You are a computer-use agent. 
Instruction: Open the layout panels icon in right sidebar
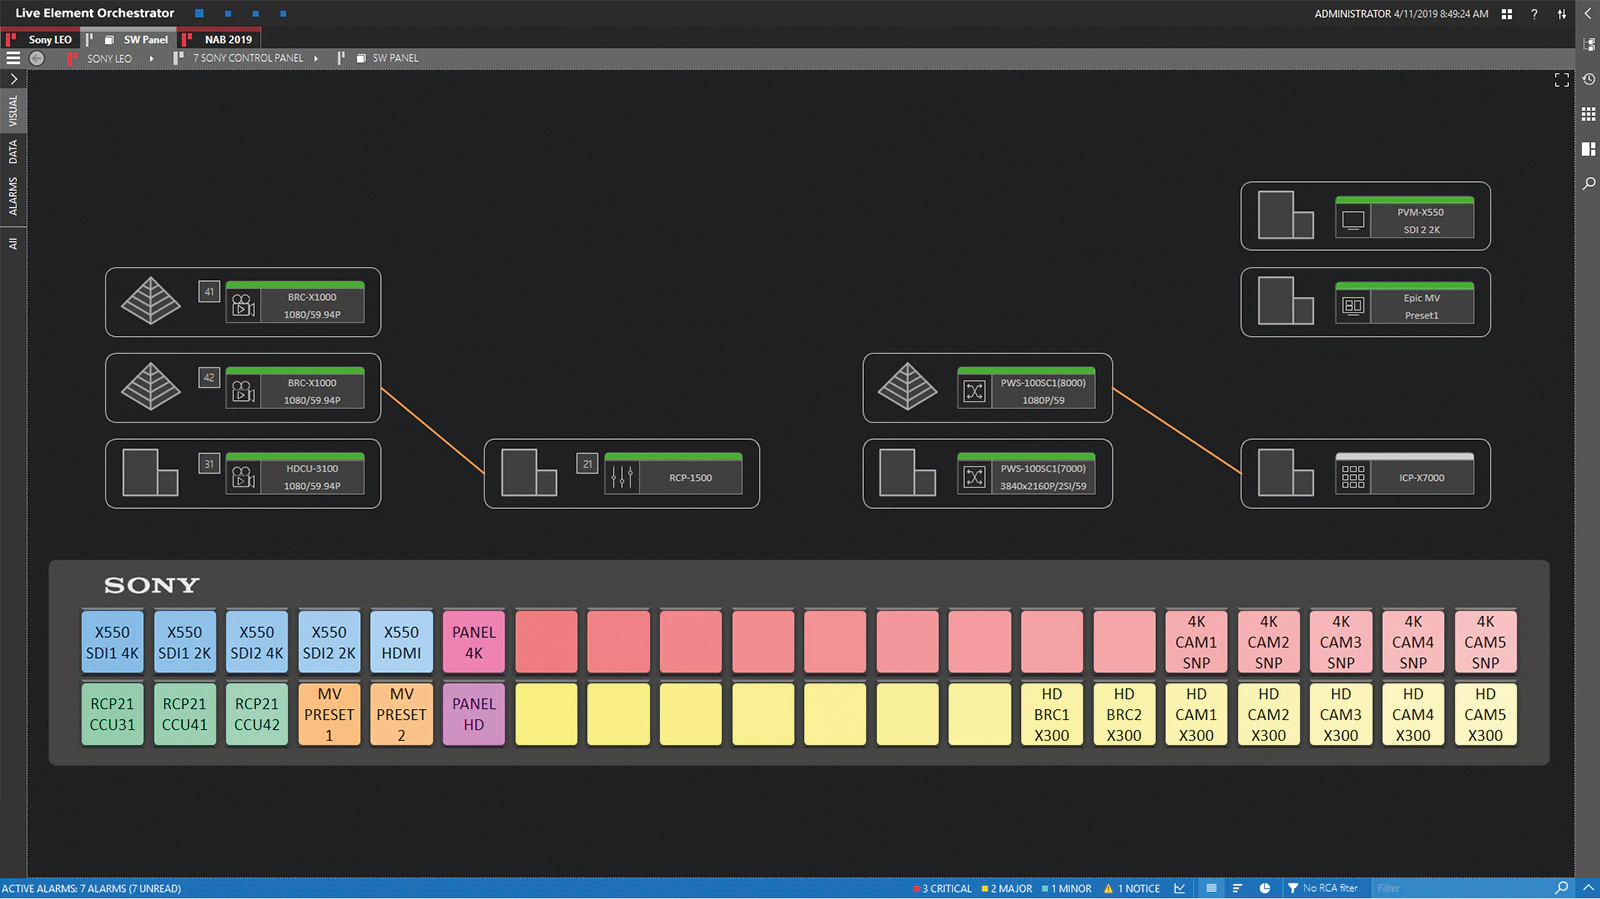tap(1588, 149)
